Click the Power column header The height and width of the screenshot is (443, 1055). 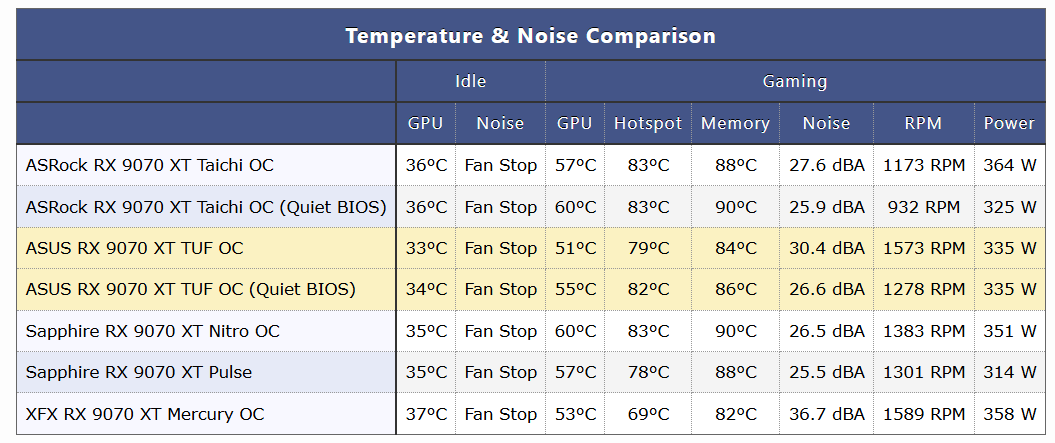click(1009, 124)
